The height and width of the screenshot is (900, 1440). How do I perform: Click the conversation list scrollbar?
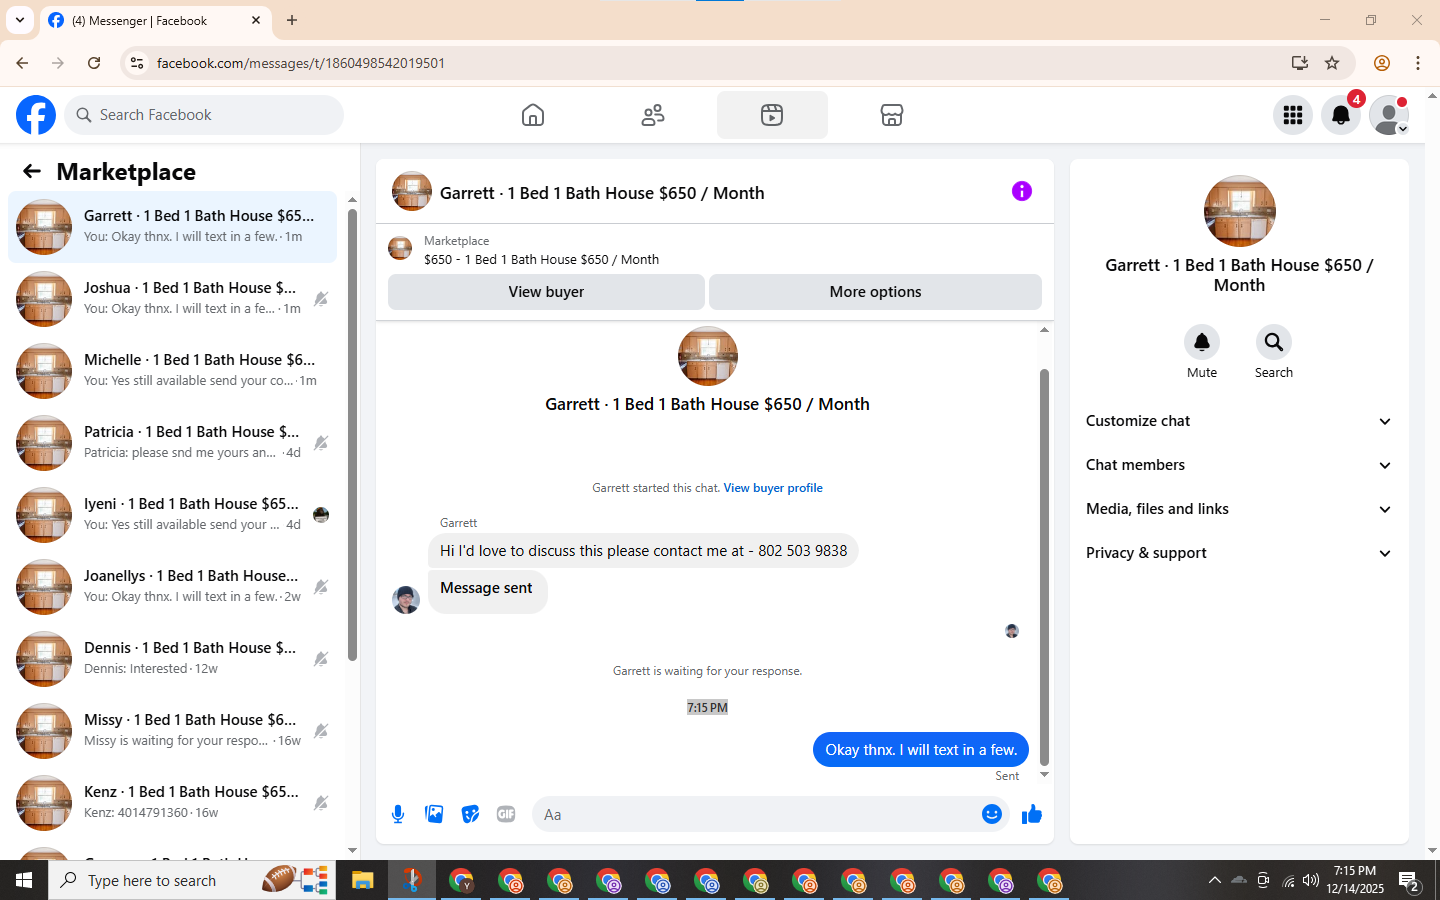point(352,436)
